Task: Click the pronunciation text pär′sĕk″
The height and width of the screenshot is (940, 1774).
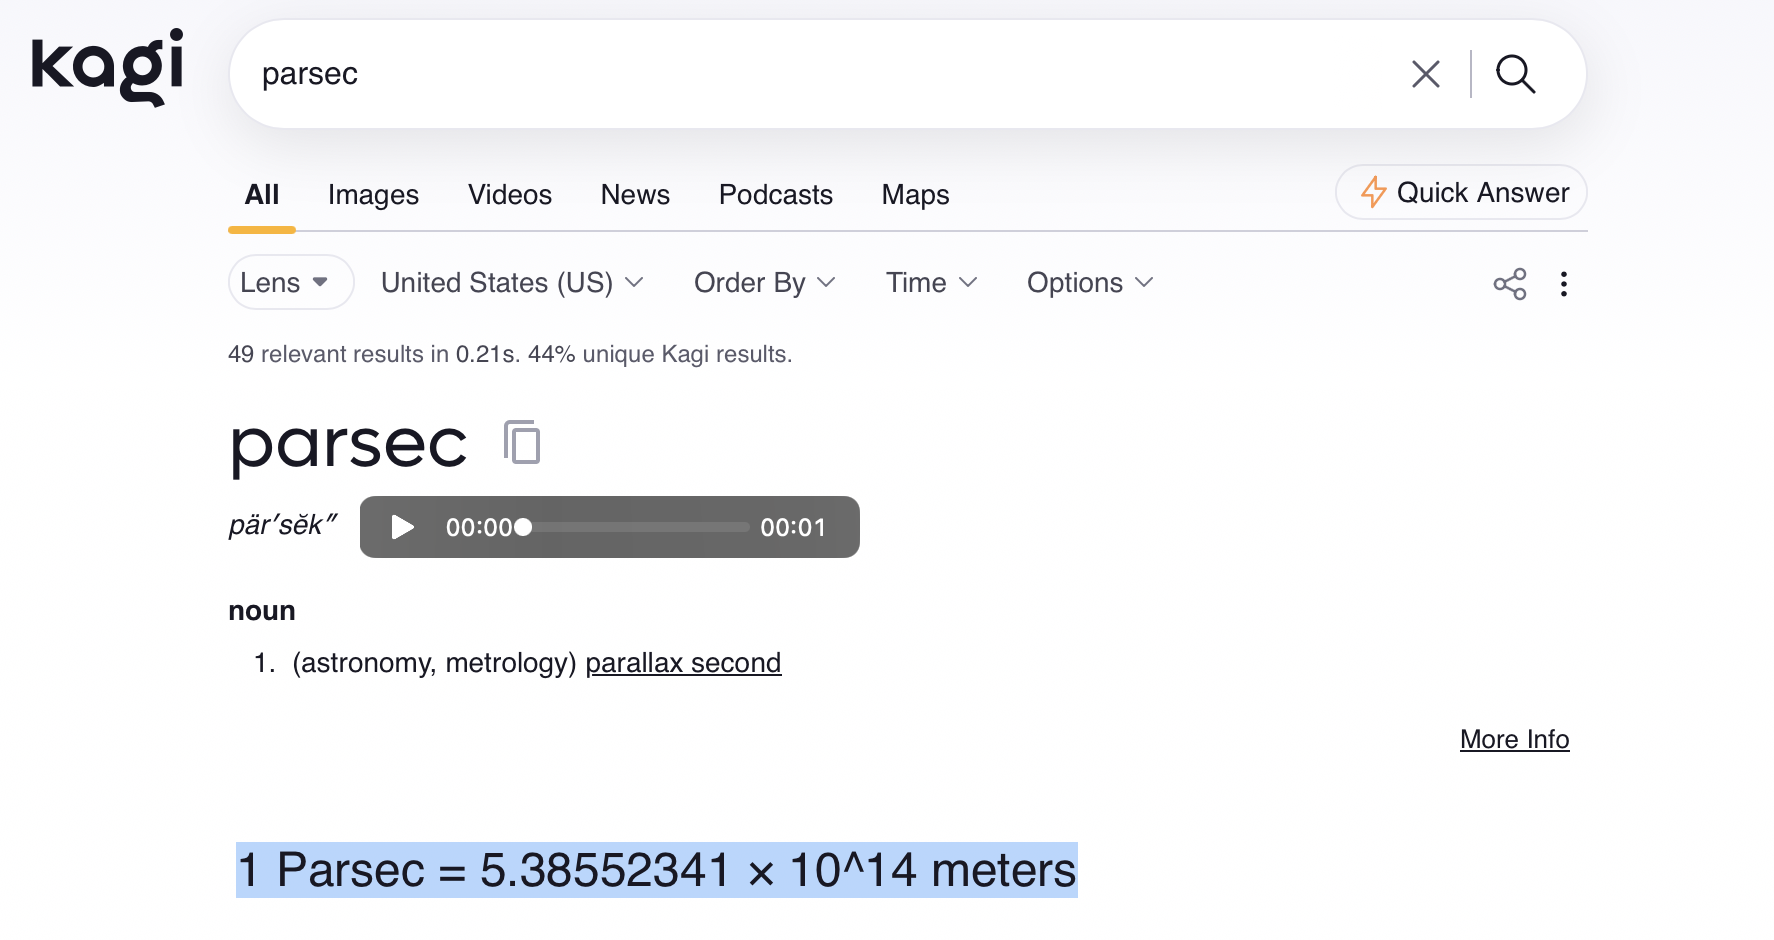Action: pyautogui.click(x=283, y=525)
